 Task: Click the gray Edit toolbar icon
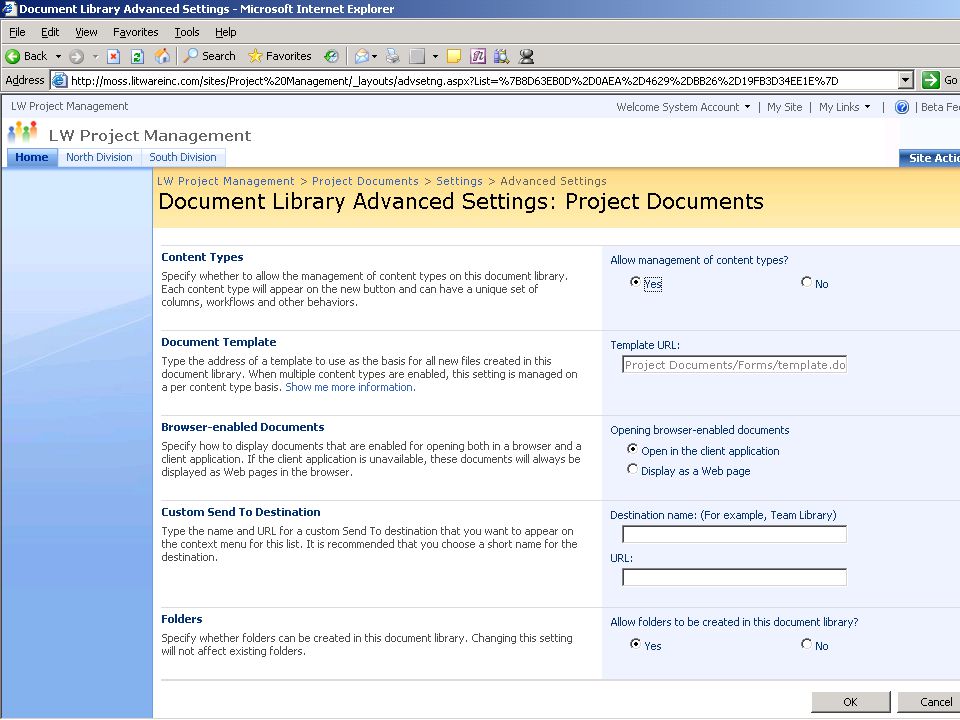click(417, 56)
